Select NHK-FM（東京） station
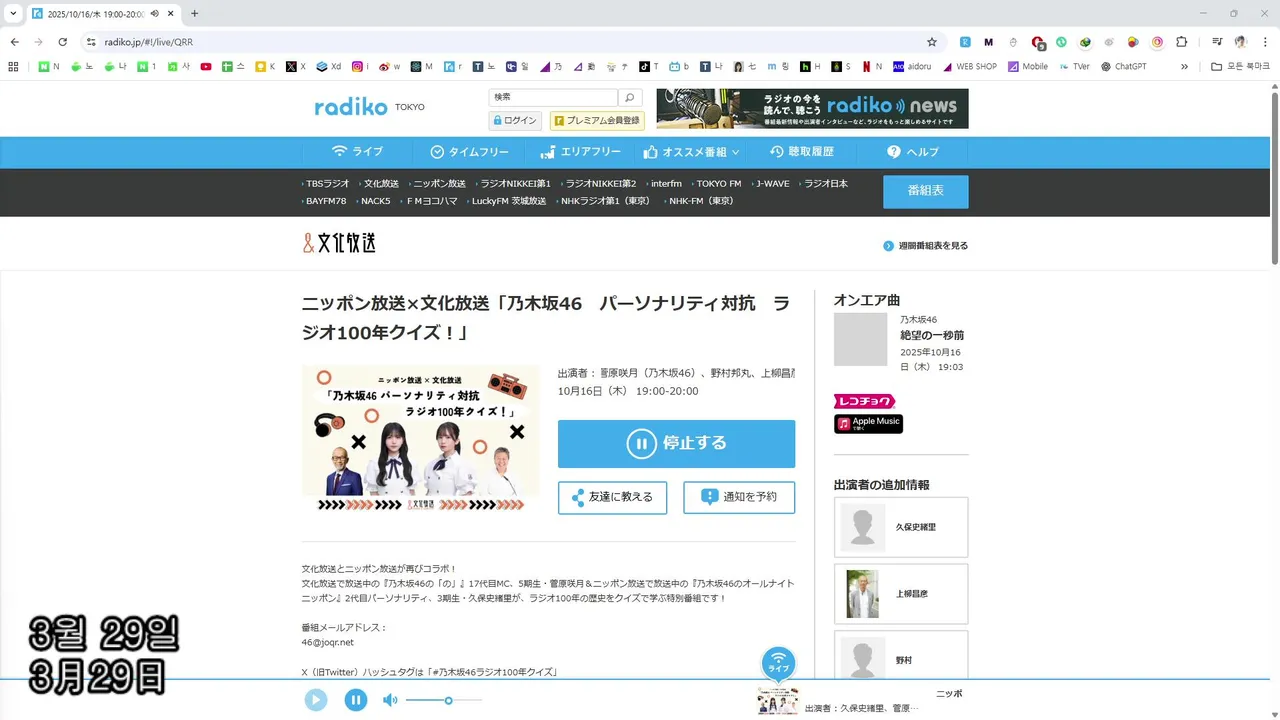 [700, 201]
